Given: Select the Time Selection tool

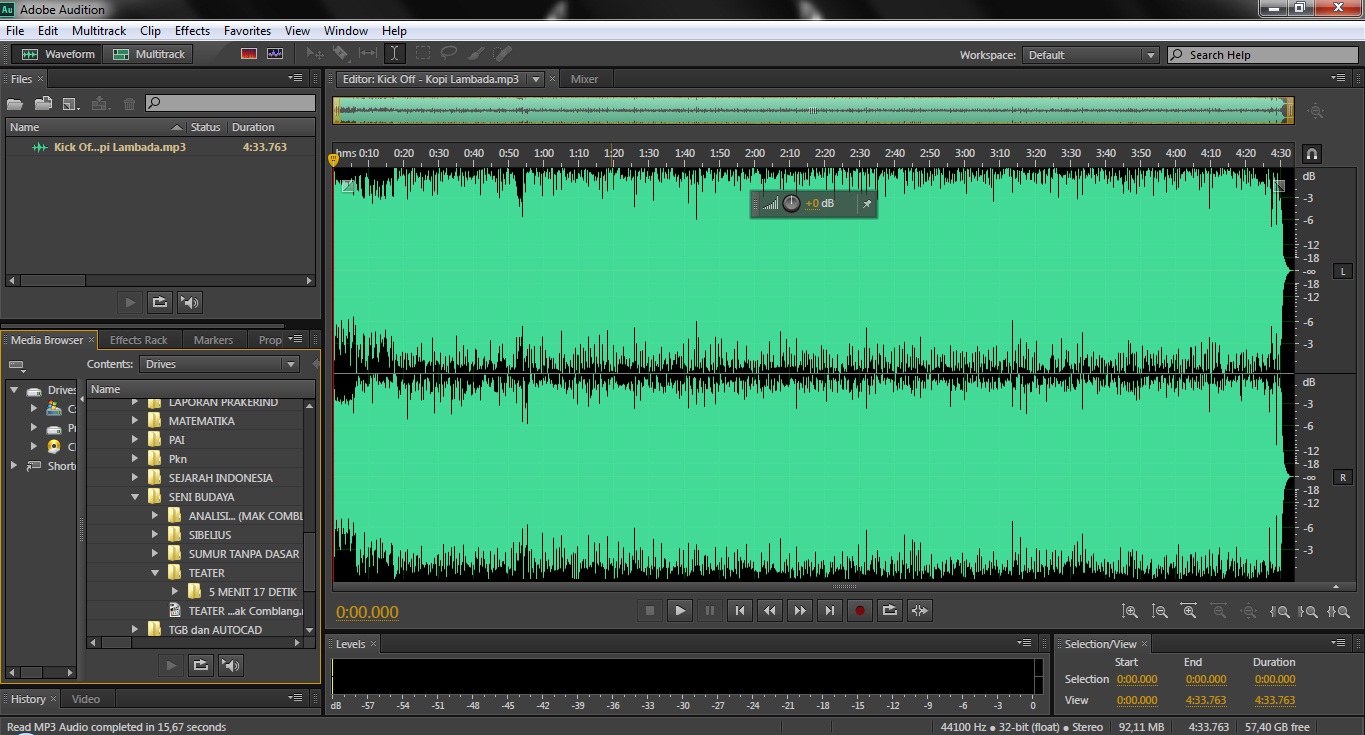Looking at the screenshot, I should [395, 54].
